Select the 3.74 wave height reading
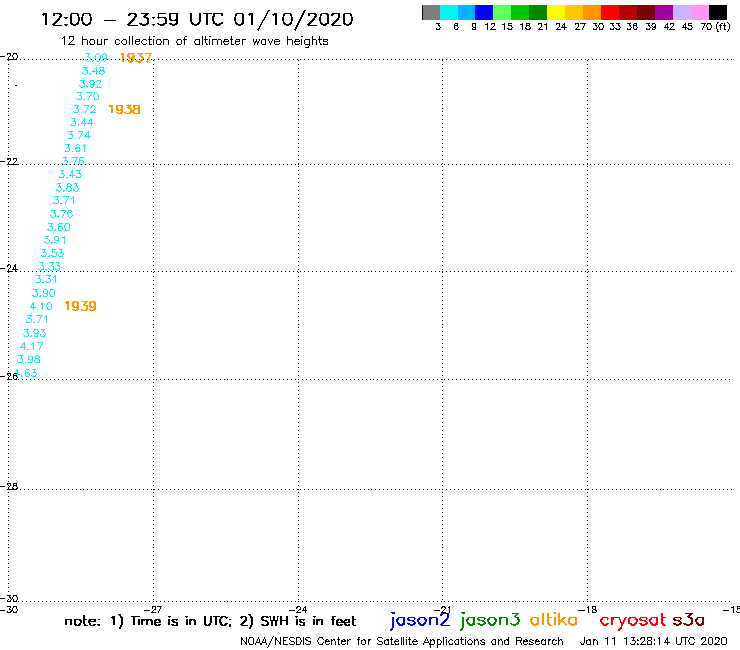Image resolution: width=740 pixels, height=650 pixels. click(79, 135)
